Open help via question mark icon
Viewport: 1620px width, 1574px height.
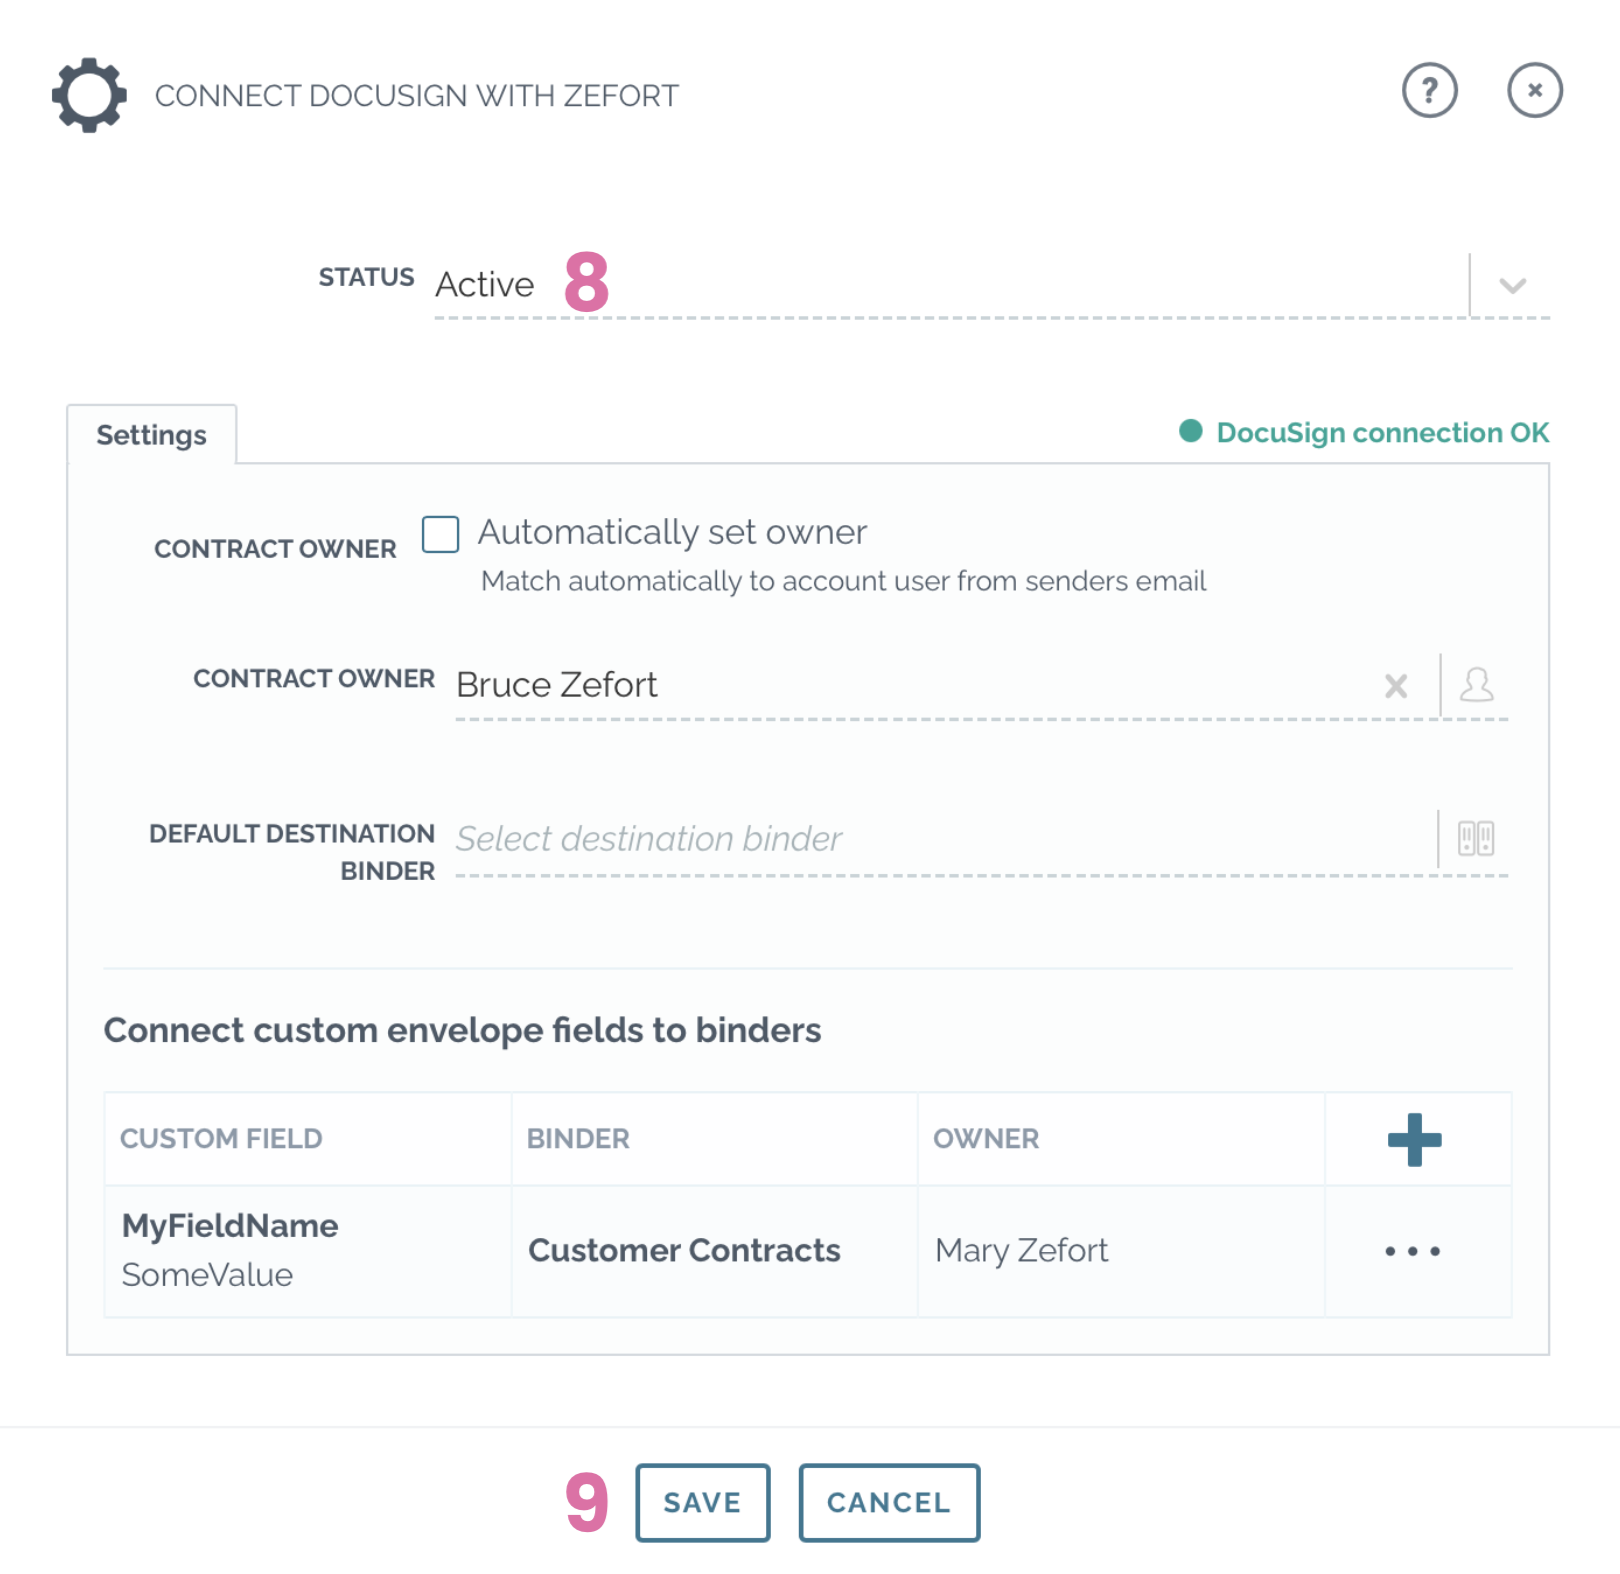1429,90
